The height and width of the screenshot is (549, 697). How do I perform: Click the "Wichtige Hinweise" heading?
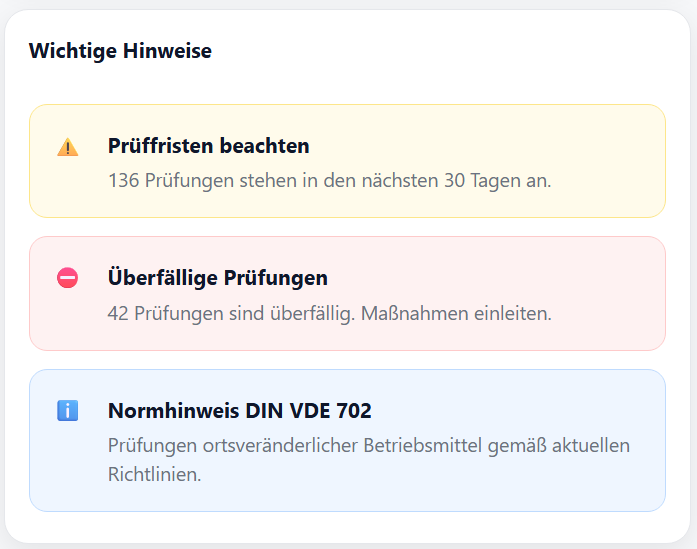tap(120, 51)
